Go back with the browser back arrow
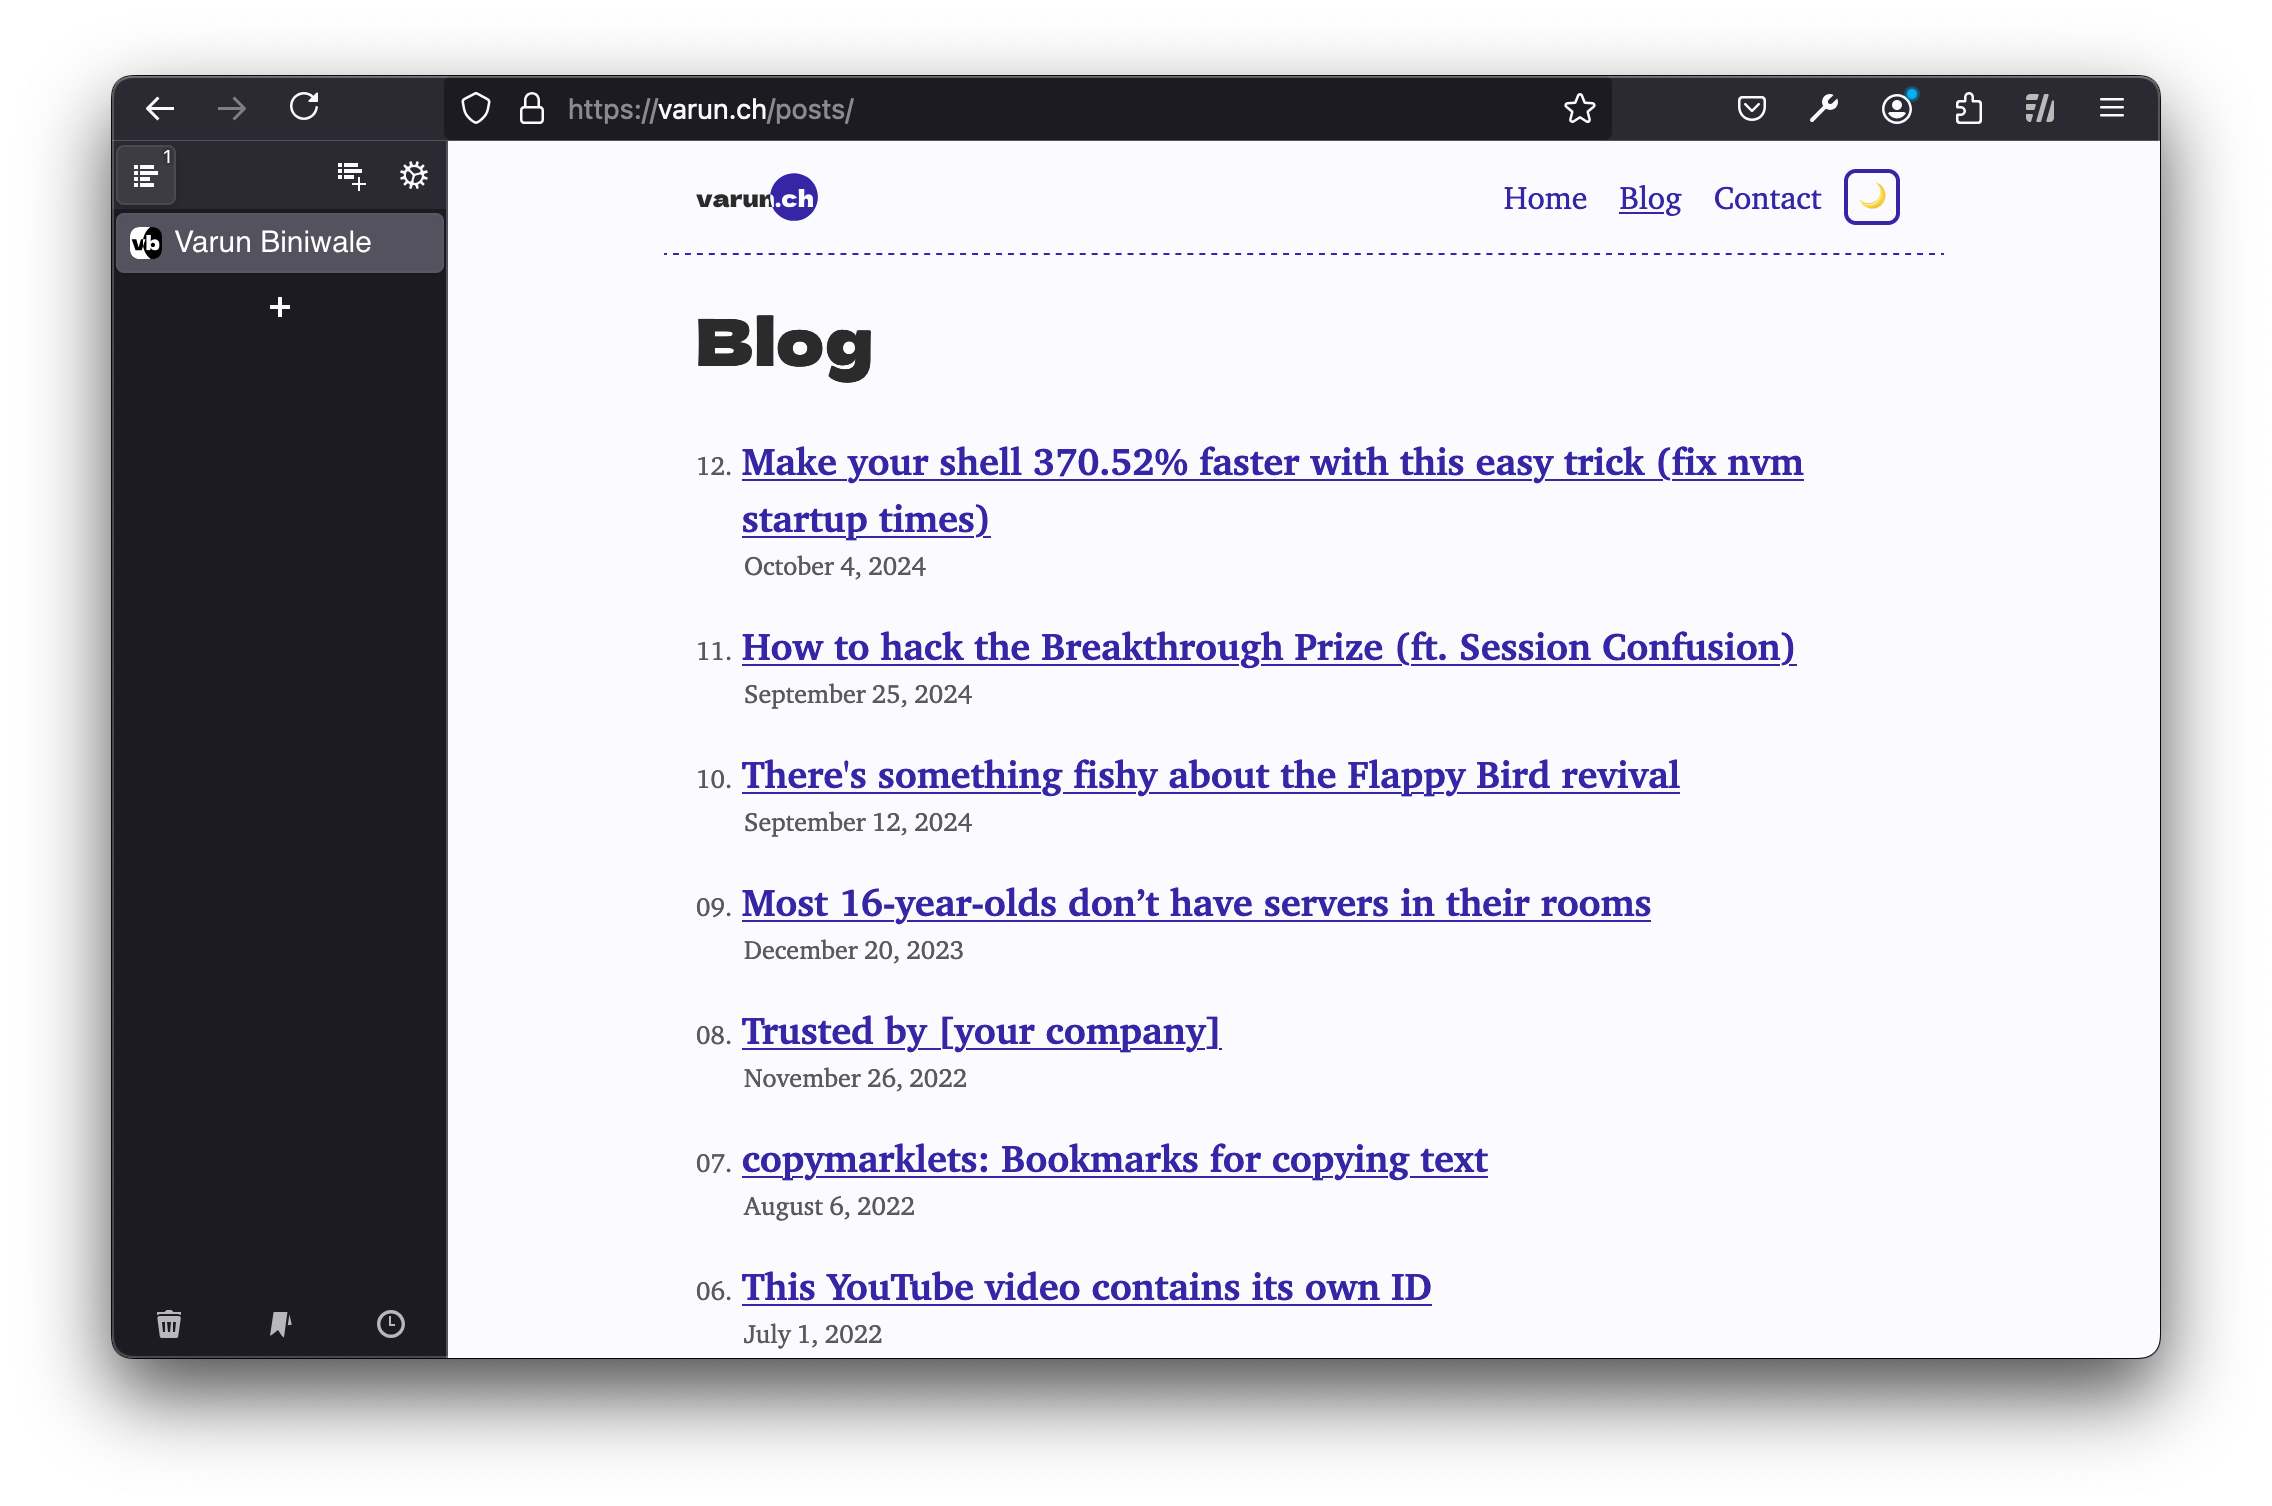This screenshot has width=2272, height=1506. click(x=160, y=108)
